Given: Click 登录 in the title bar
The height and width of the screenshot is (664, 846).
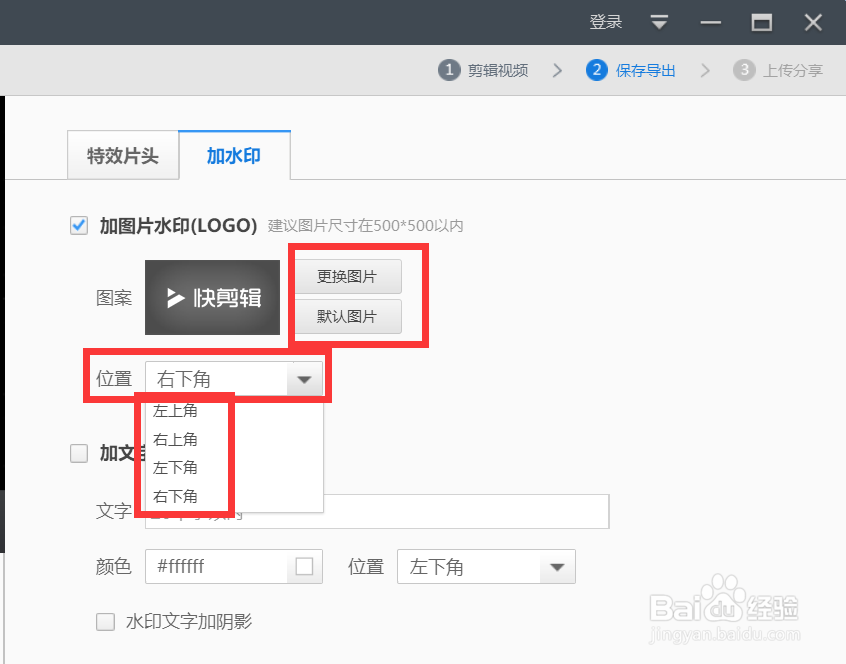Looking at the screenshot, I should (606, 21).
